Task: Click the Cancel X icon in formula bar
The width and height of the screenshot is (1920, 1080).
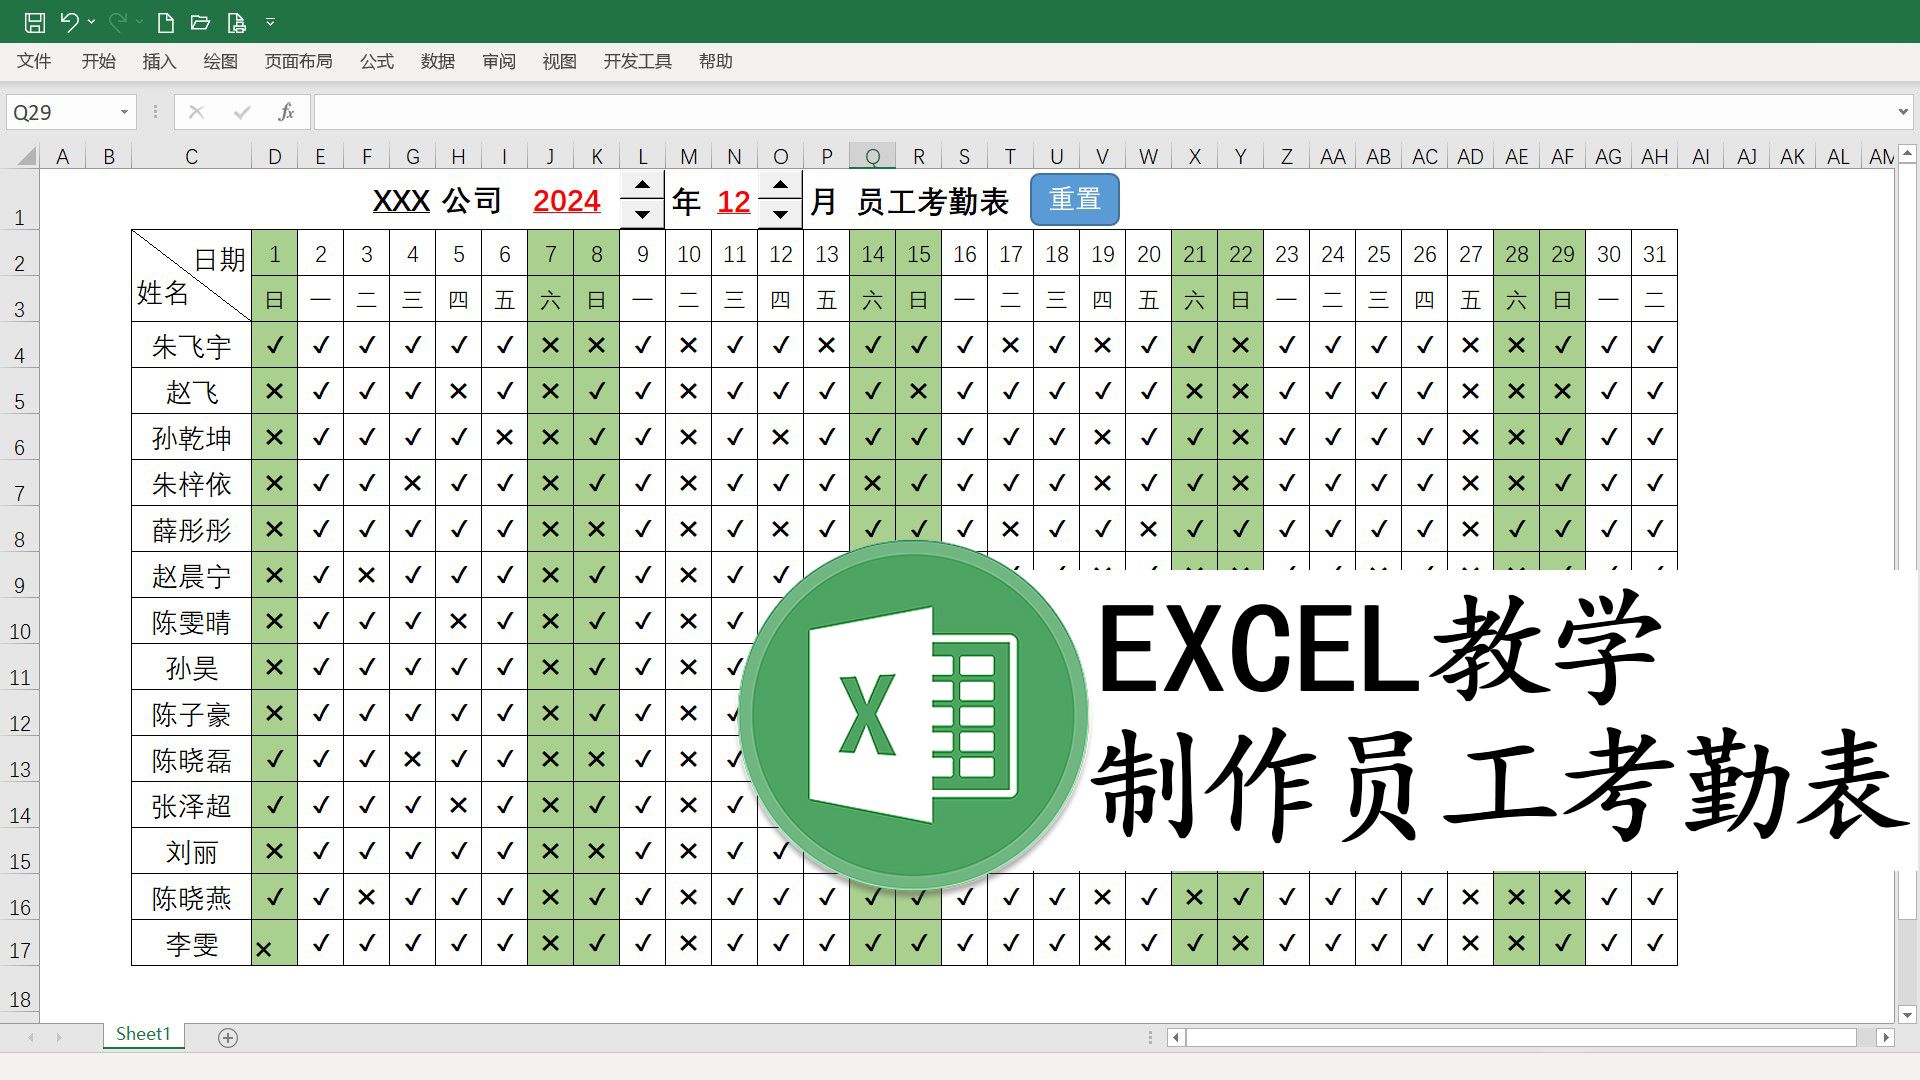Action: click(x=196, y=112)
